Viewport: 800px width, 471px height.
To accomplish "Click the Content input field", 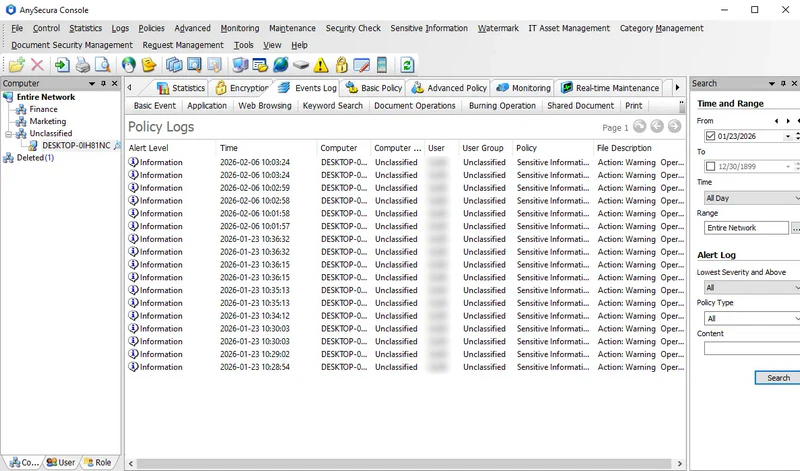I will pyautogui.click(x=752, y=349).
